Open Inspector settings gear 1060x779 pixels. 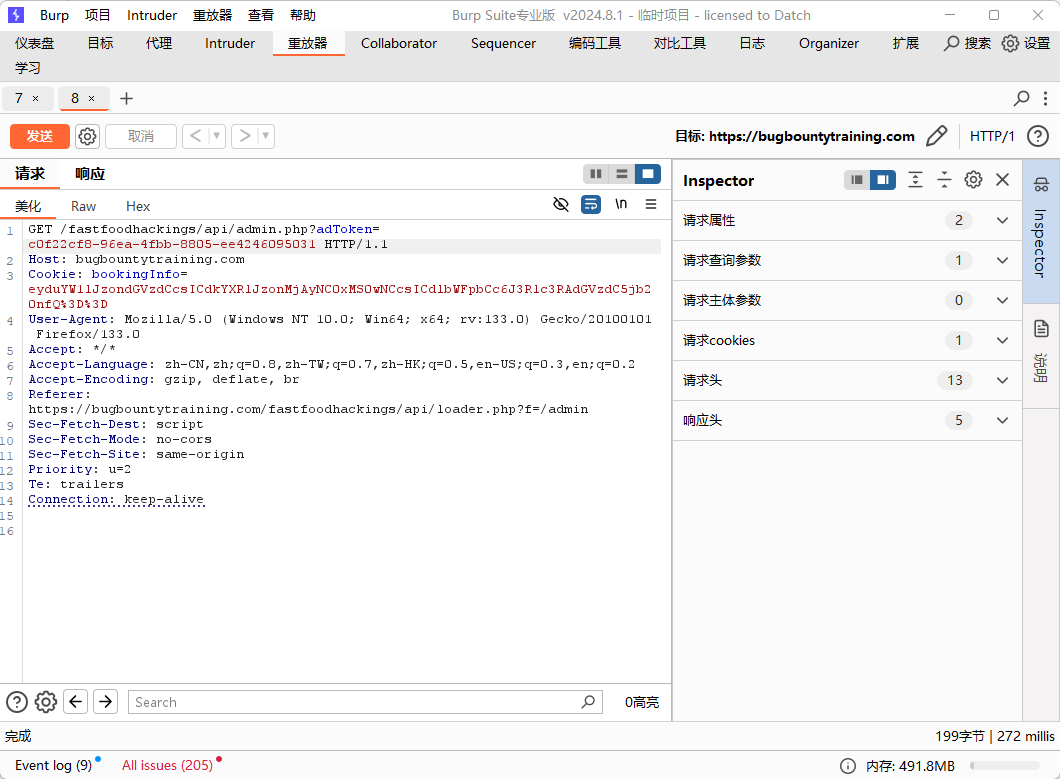pyautogui.click(x=973, y=180)
